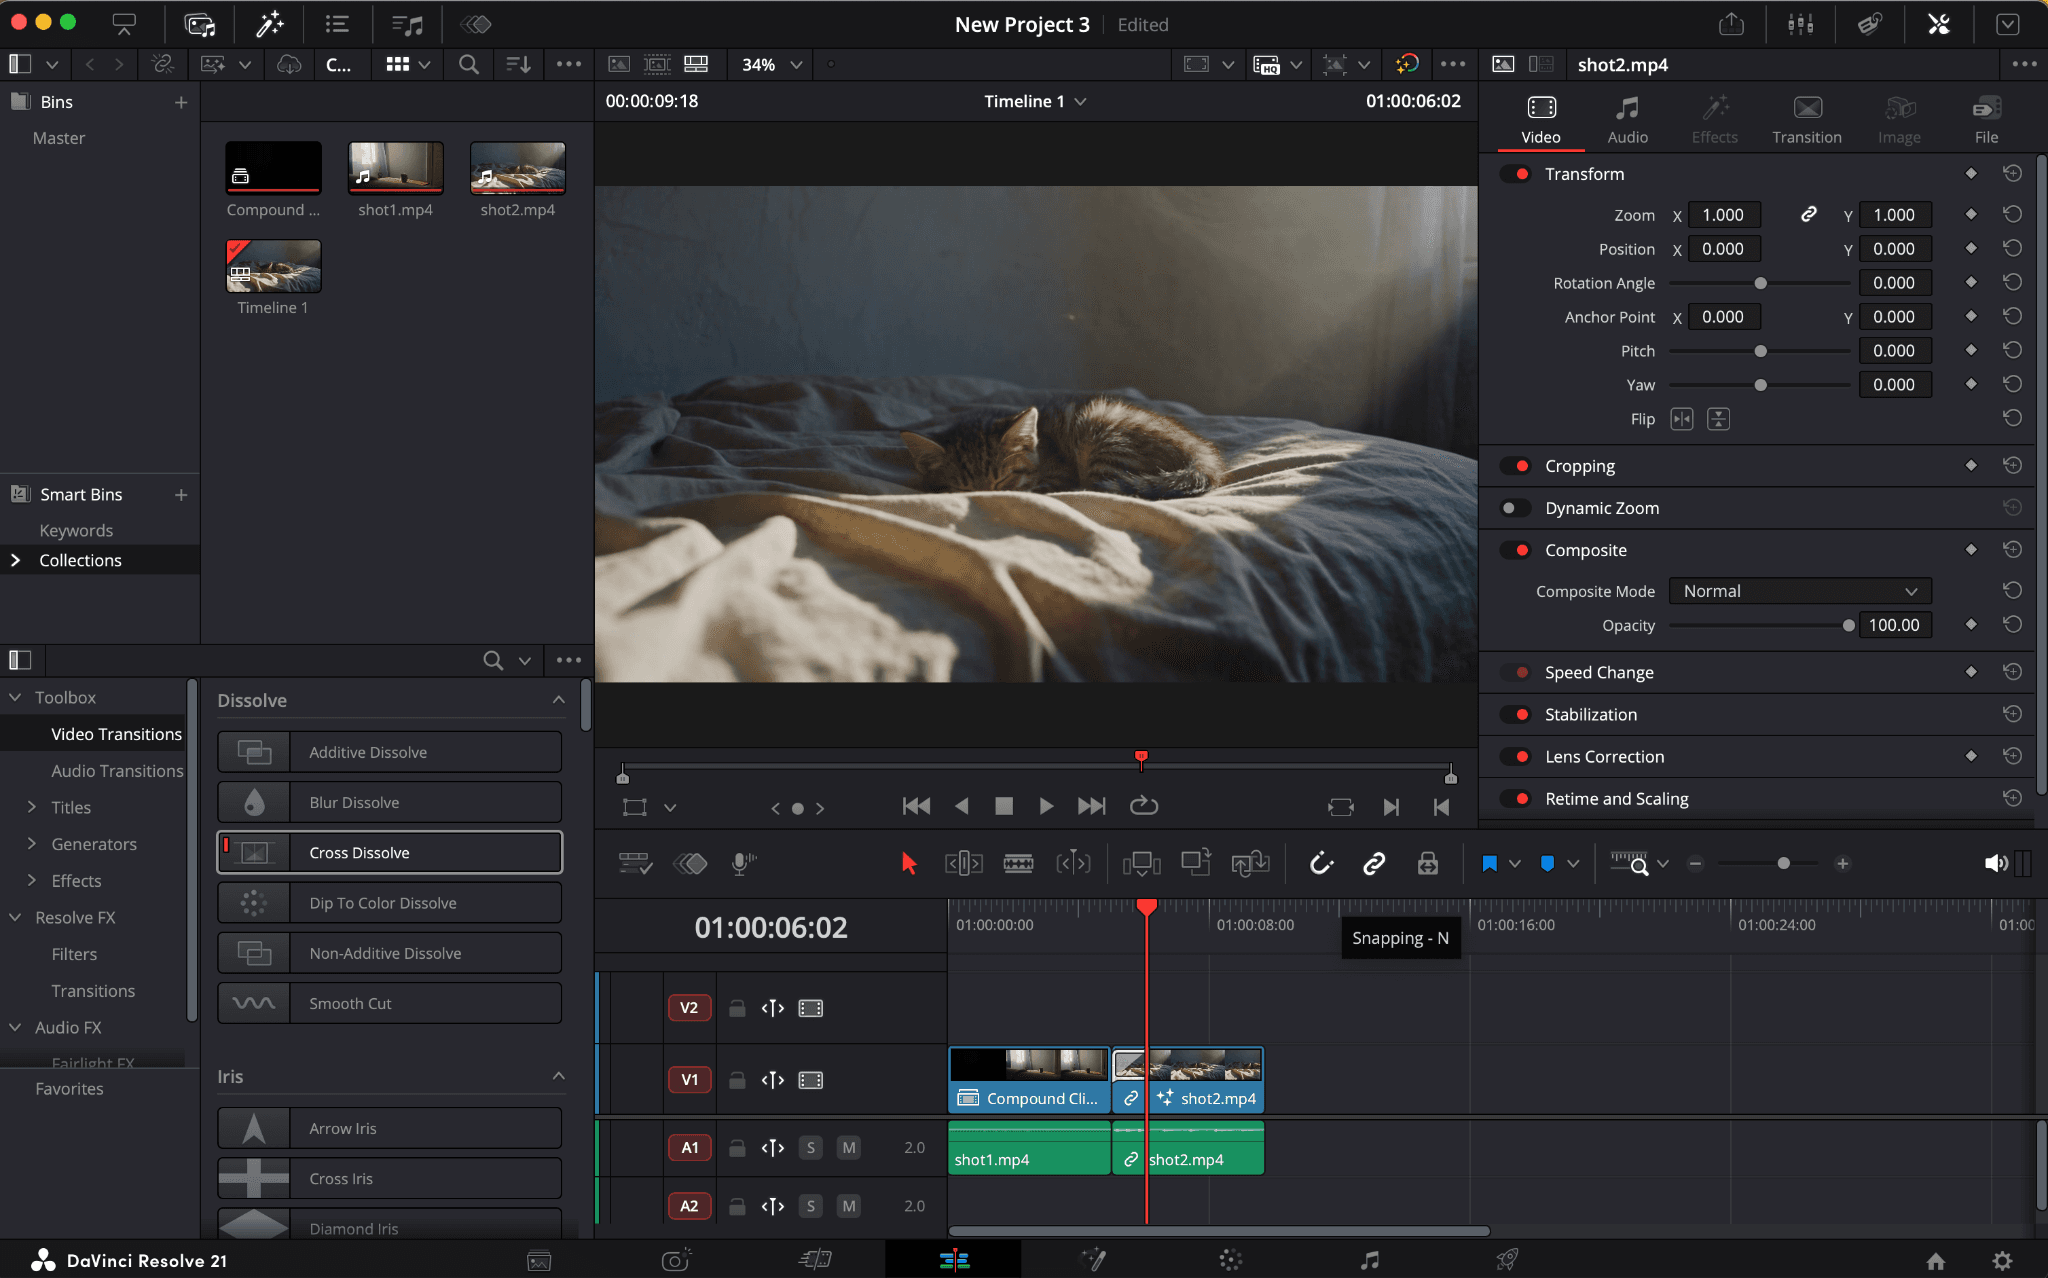Viewport: 2048px width, 1278px height.
Task: Choose the Additive Dissolve transition
Action: coord(390,752)
